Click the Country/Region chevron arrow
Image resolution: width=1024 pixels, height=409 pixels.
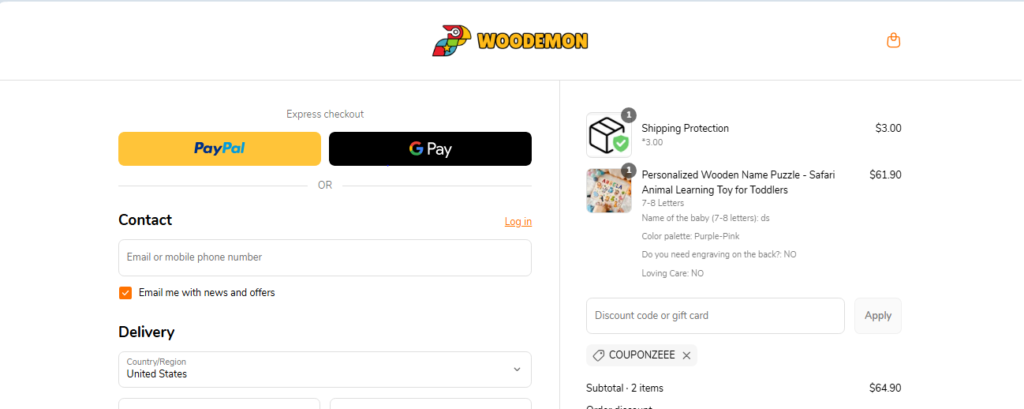[x=517, y=370]
